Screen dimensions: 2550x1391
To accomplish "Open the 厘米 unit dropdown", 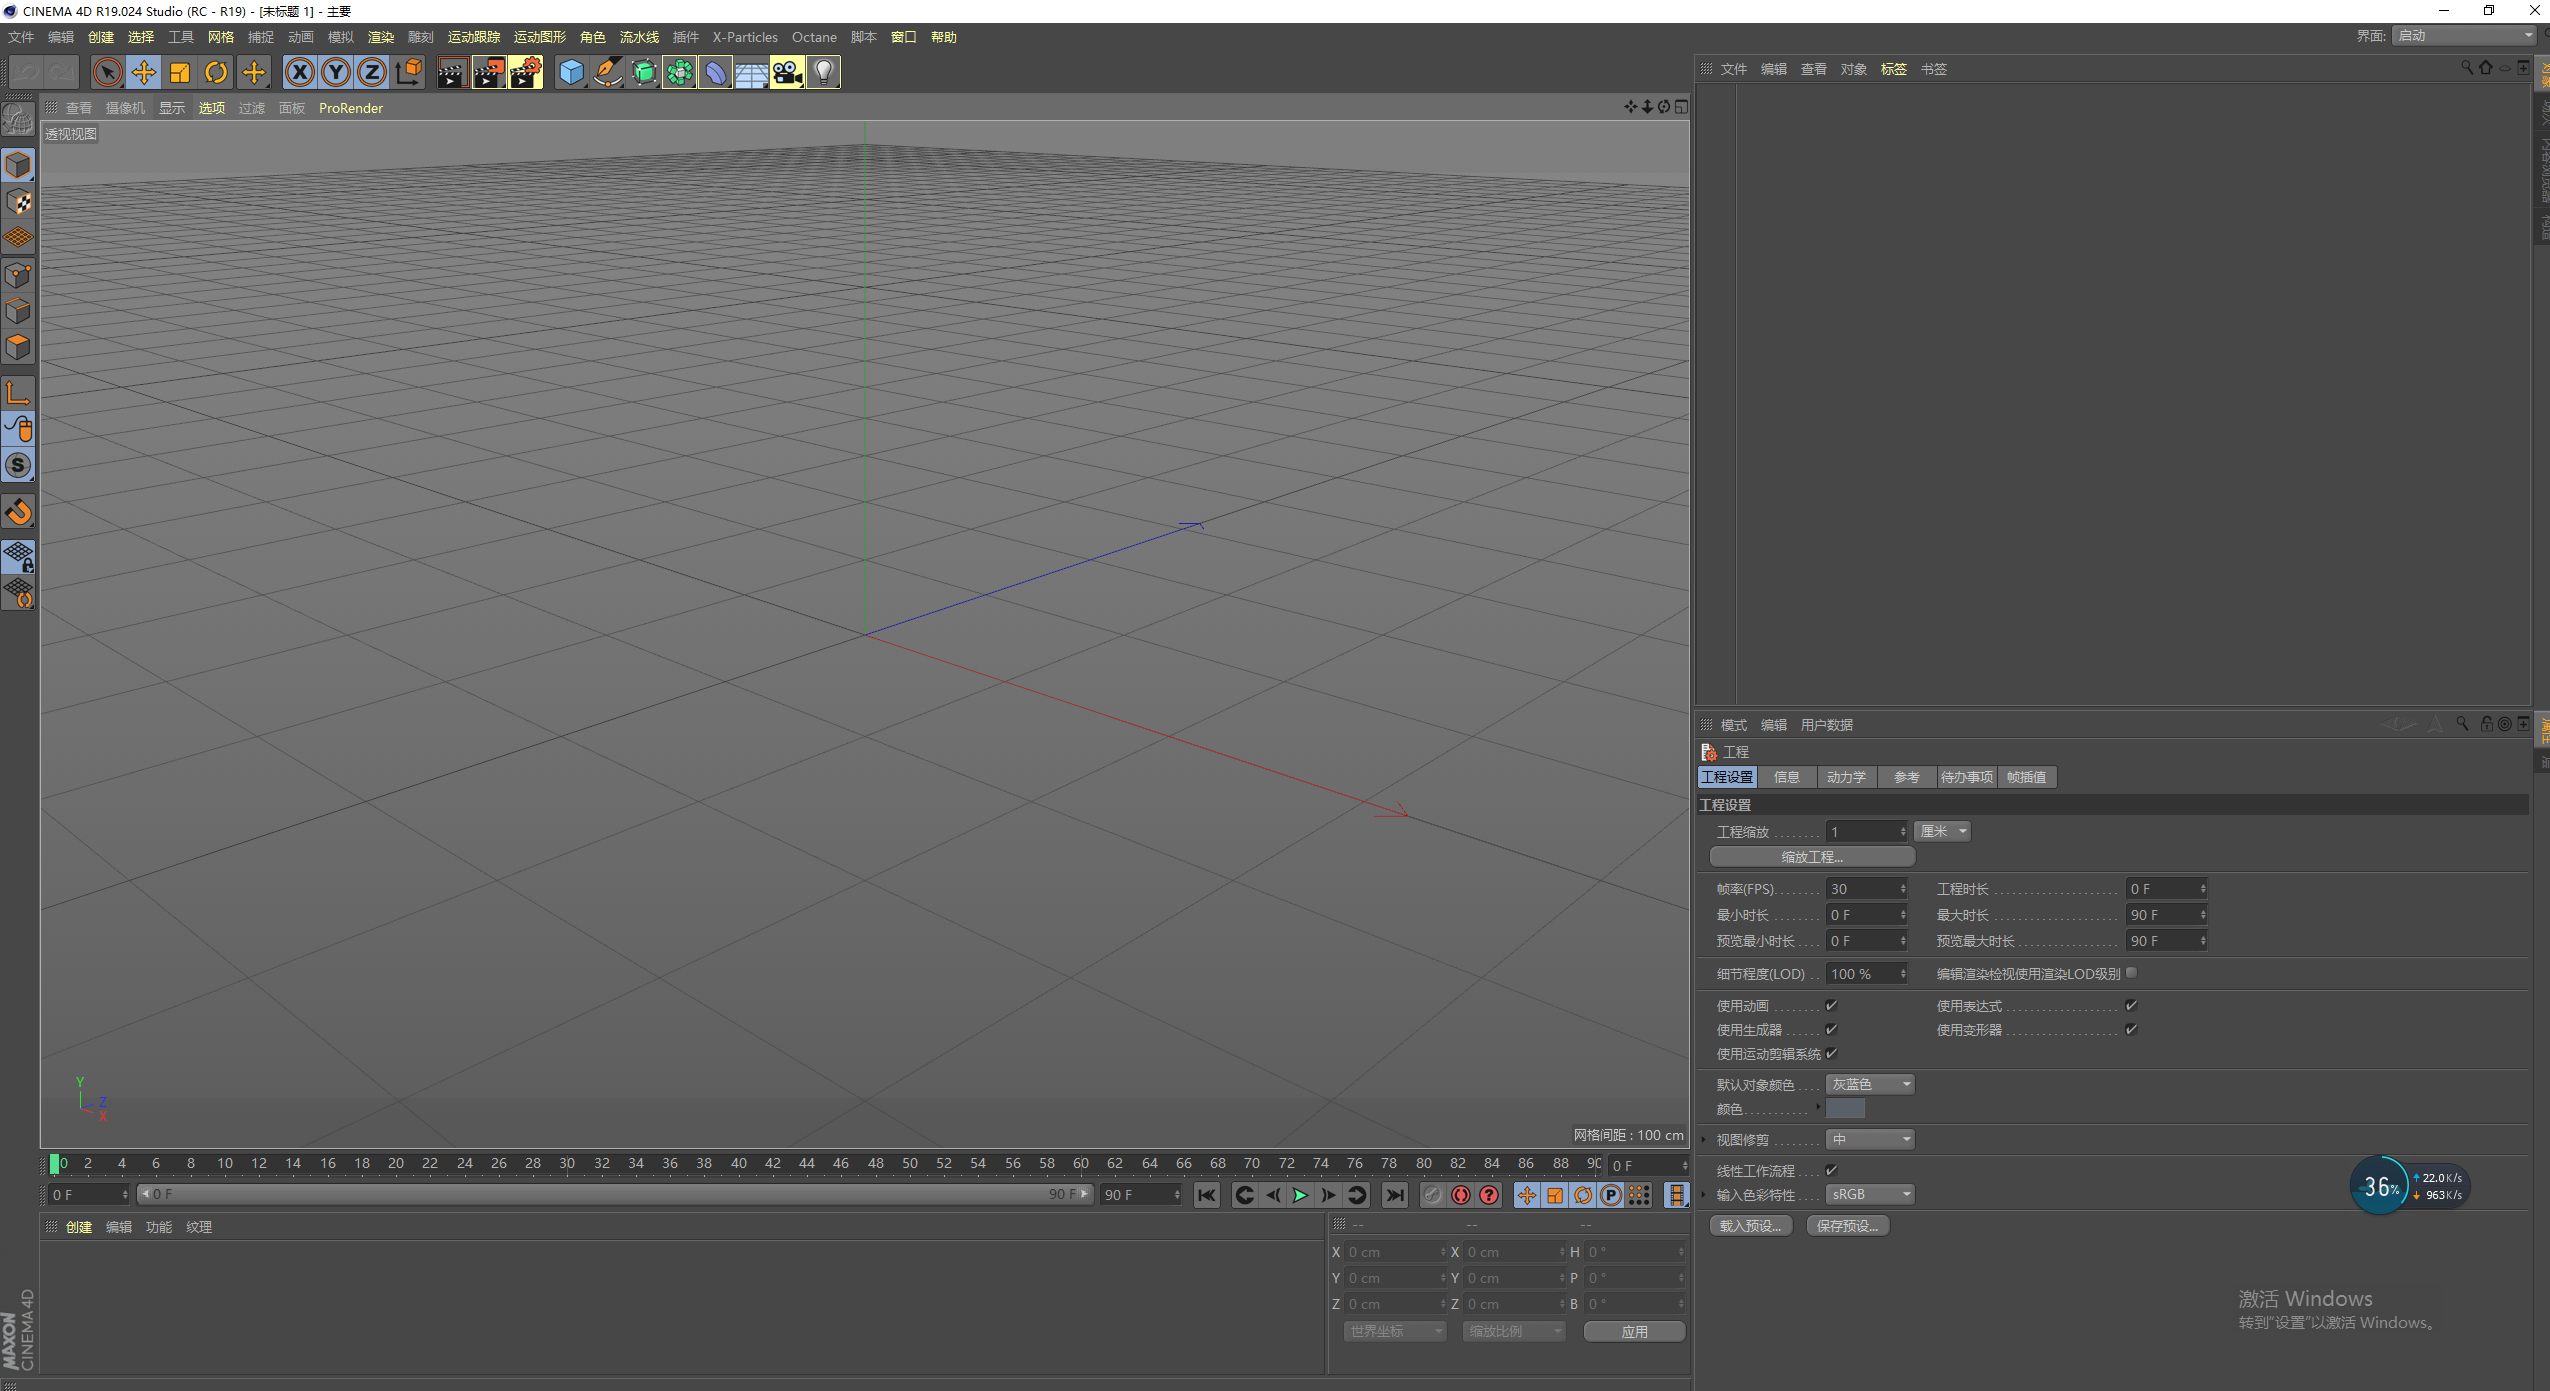I will click(x=1942, y=831).
